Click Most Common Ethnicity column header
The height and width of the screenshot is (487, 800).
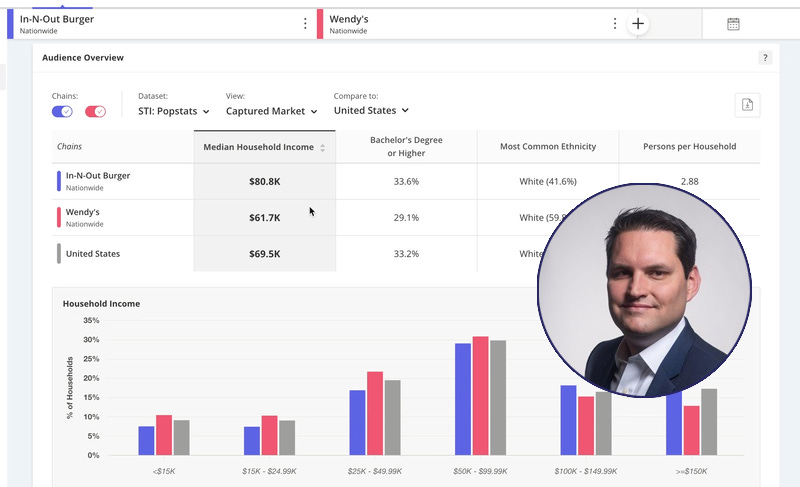coord(548,146)
